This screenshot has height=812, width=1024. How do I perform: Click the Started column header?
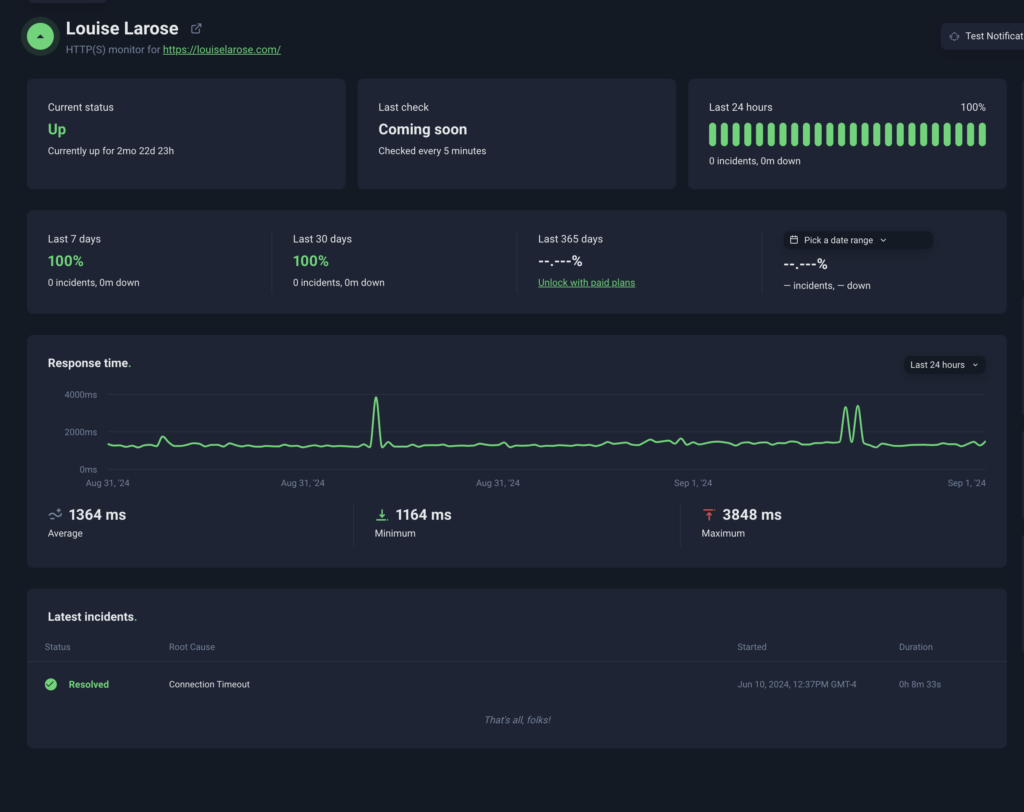[751, 647]
